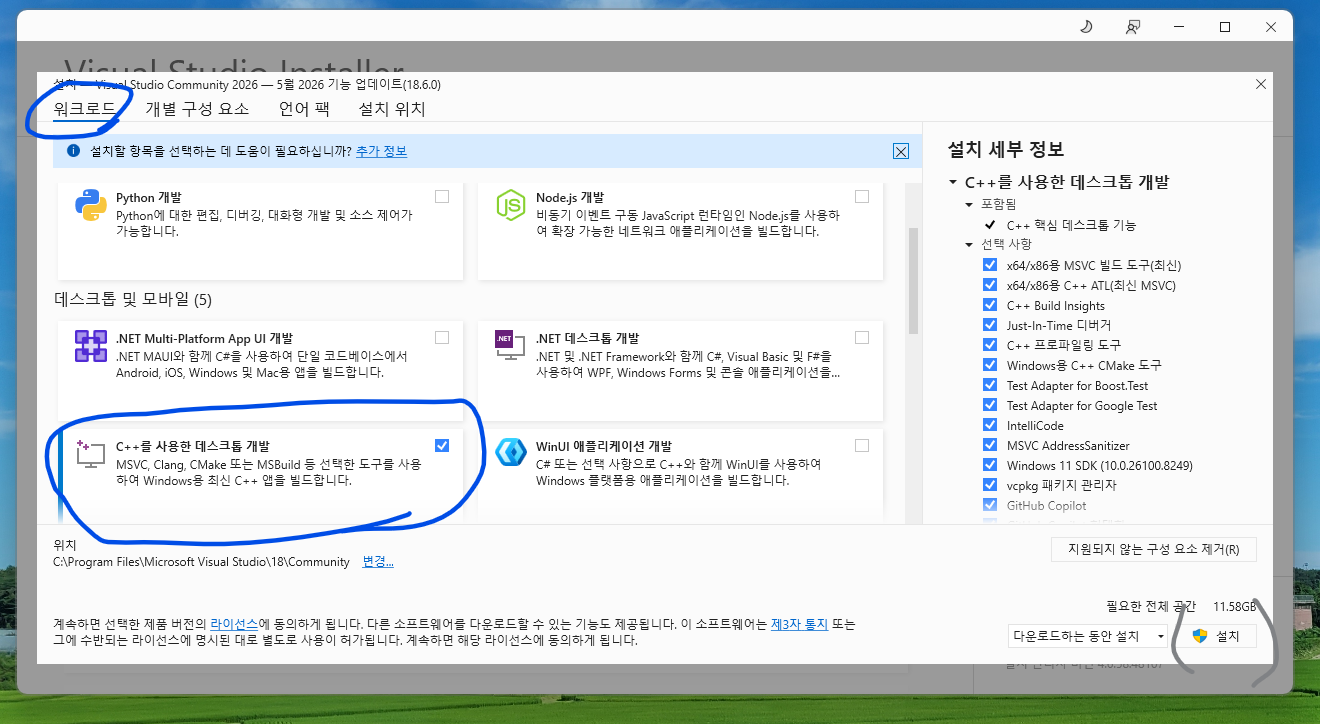The image size is (1320, 724).
Task: Click the 설치 세부 정보 heading
Action: [x=1006, y=149]
